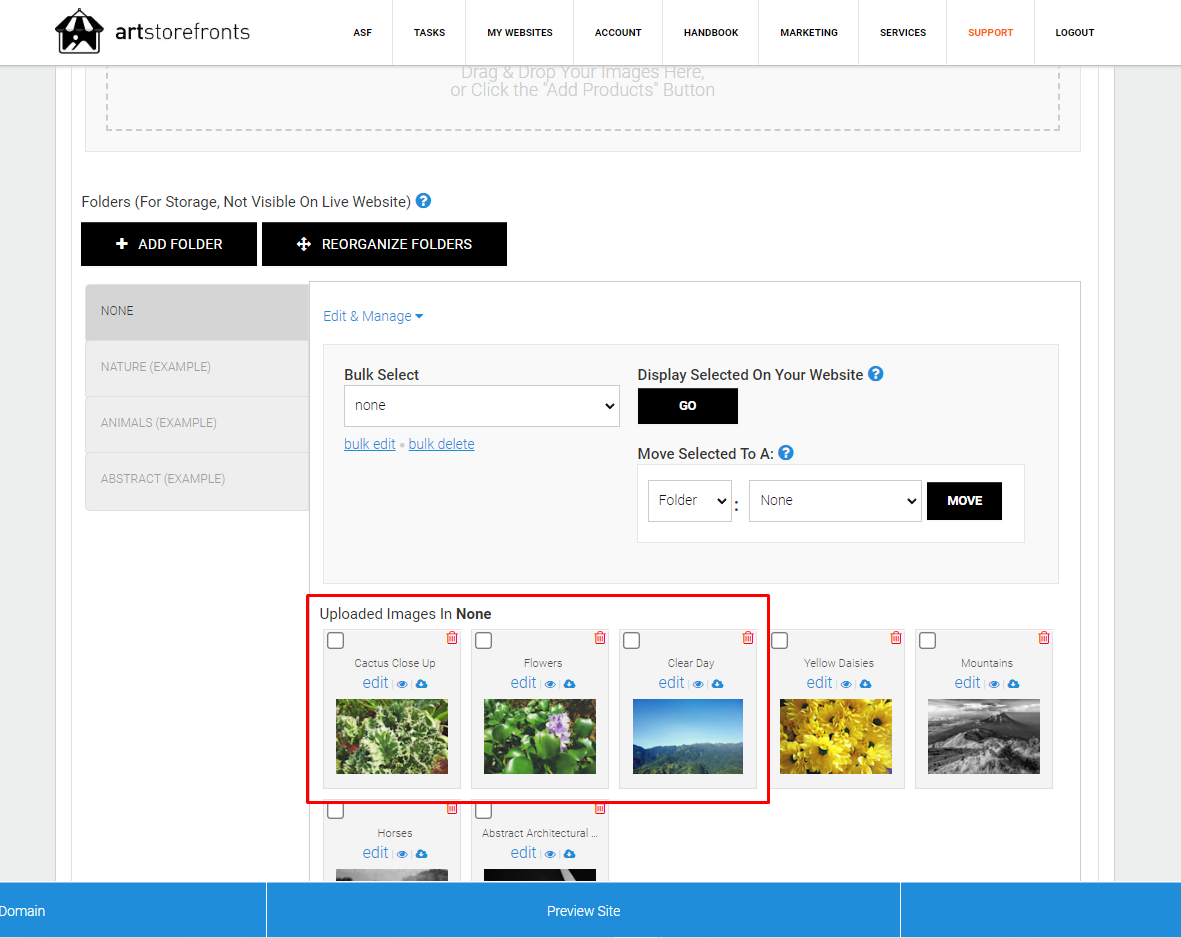The height and width of the screenshot is (938, 1181).
Task: Select the Horses checkbox
Action: (x=336, y=811)
